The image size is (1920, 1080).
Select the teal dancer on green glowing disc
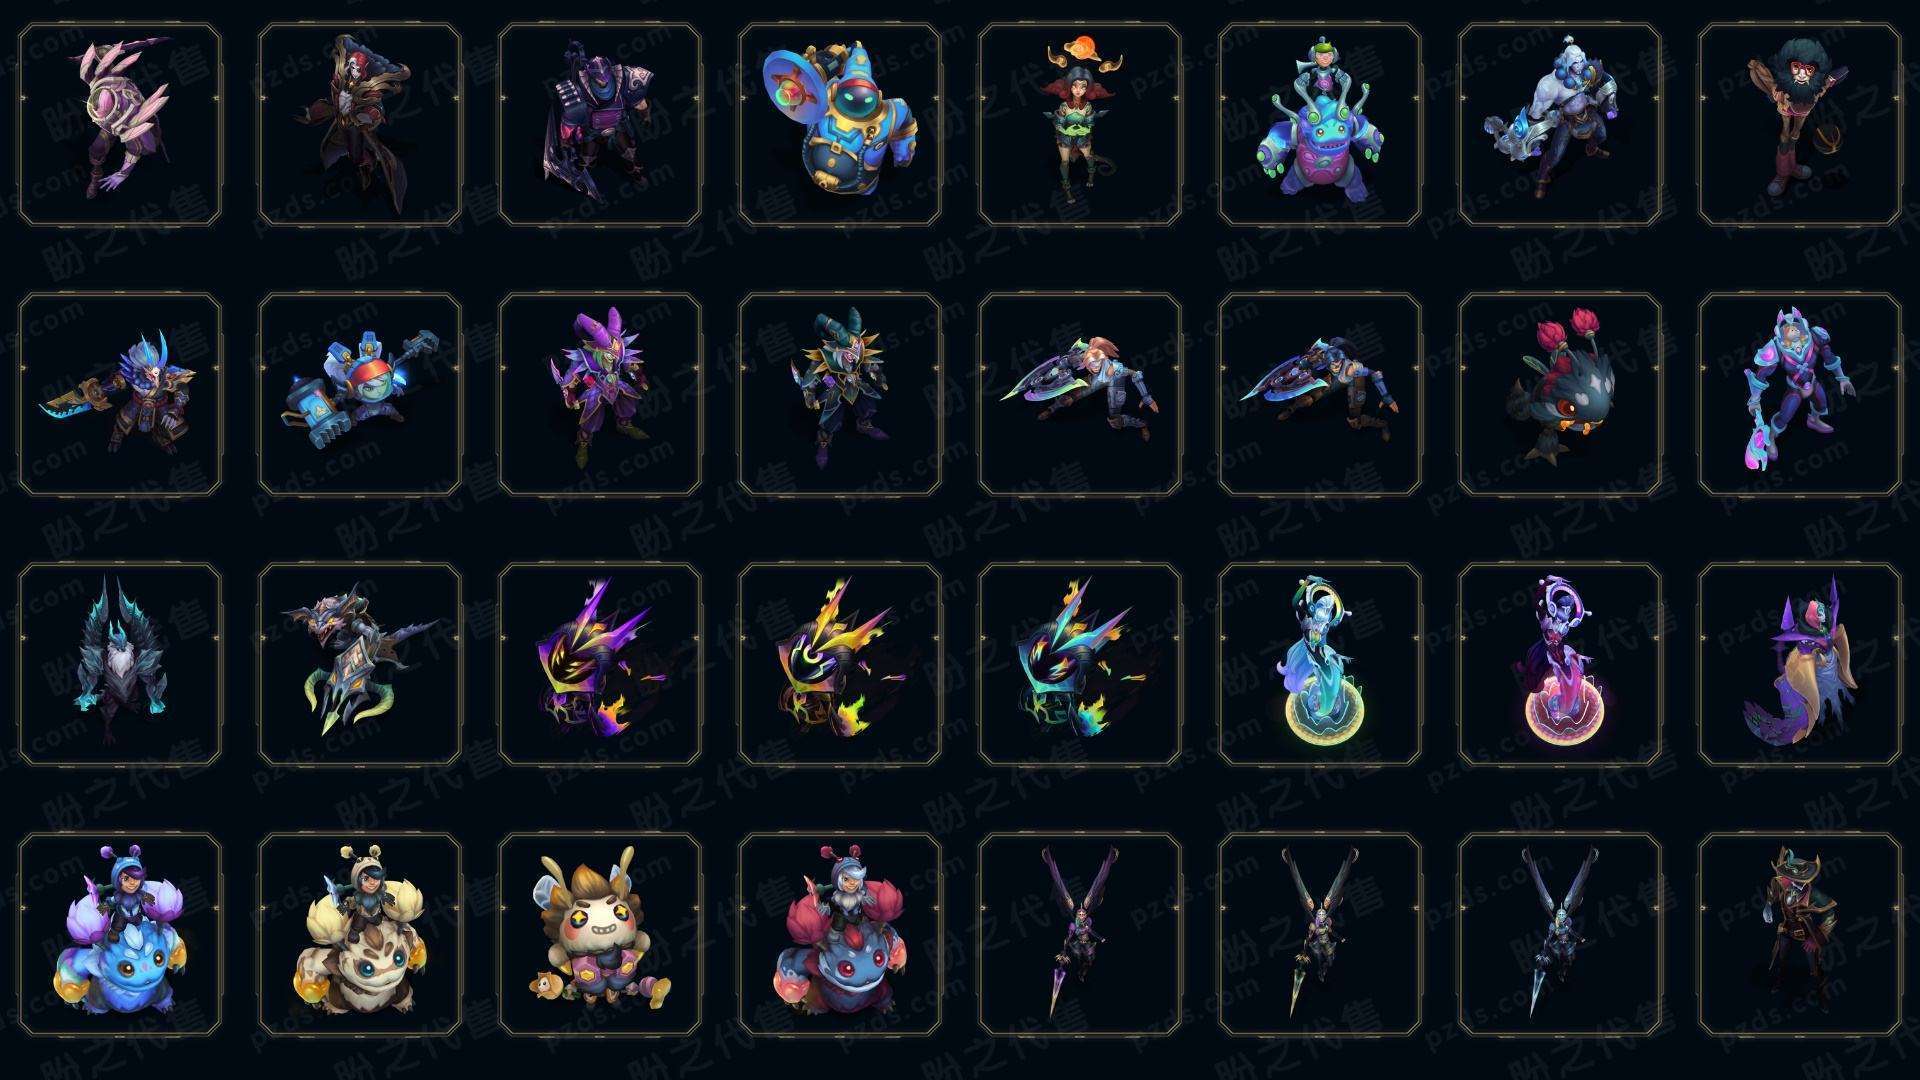[x=1319, y=664]
